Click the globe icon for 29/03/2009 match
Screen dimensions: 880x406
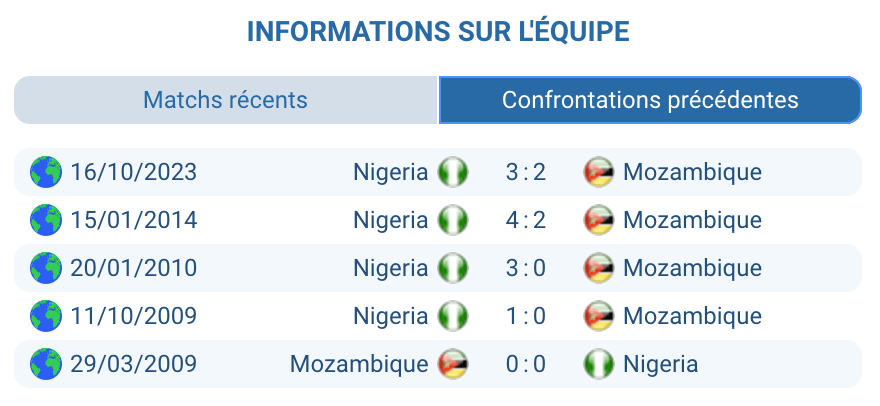(x=46, y=364)
